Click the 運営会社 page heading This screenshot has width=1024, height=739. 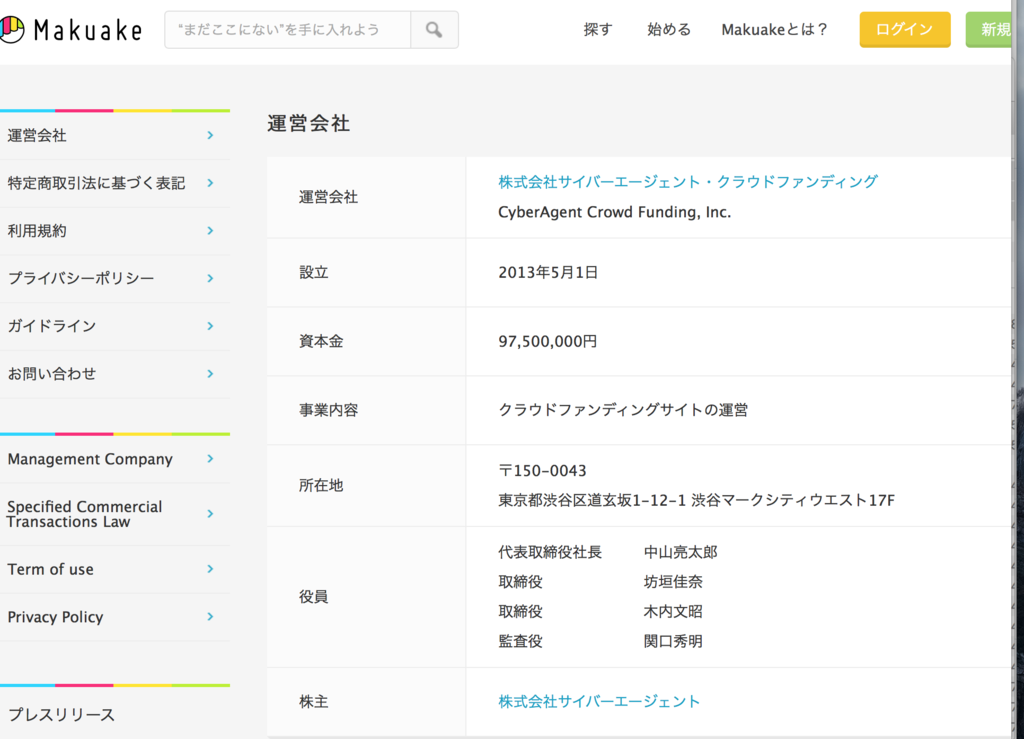(308, 123)
